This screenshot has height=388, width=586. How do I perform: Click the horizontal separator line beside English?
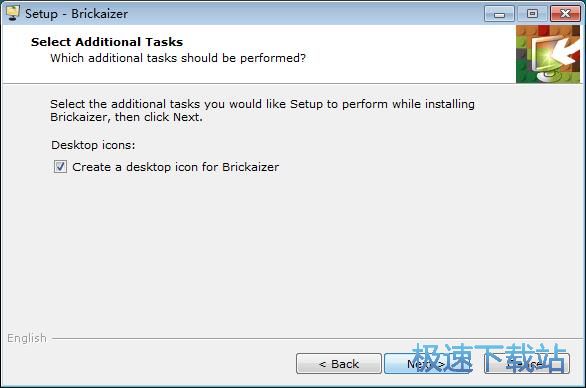click(x=317, y=339)
